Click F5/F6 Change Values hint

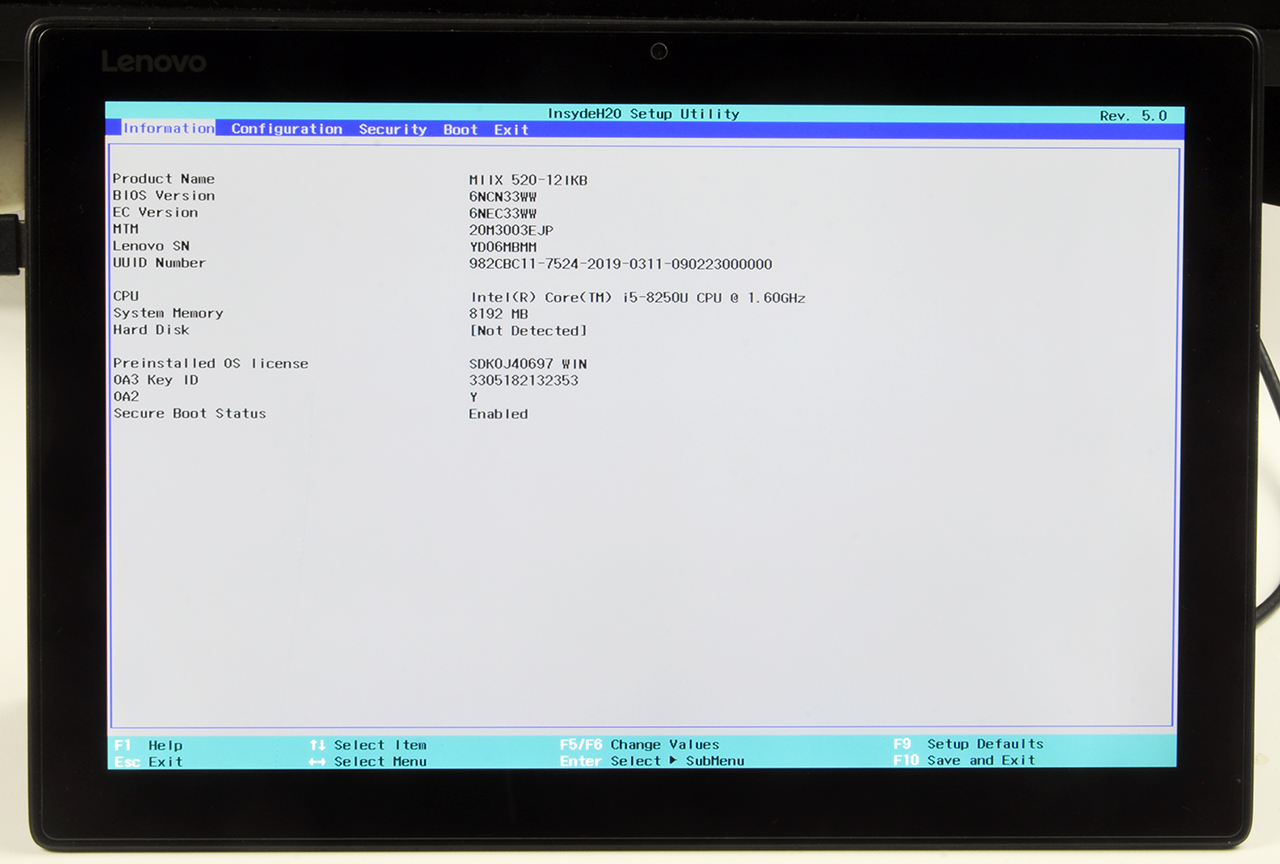tap(639, 744)
